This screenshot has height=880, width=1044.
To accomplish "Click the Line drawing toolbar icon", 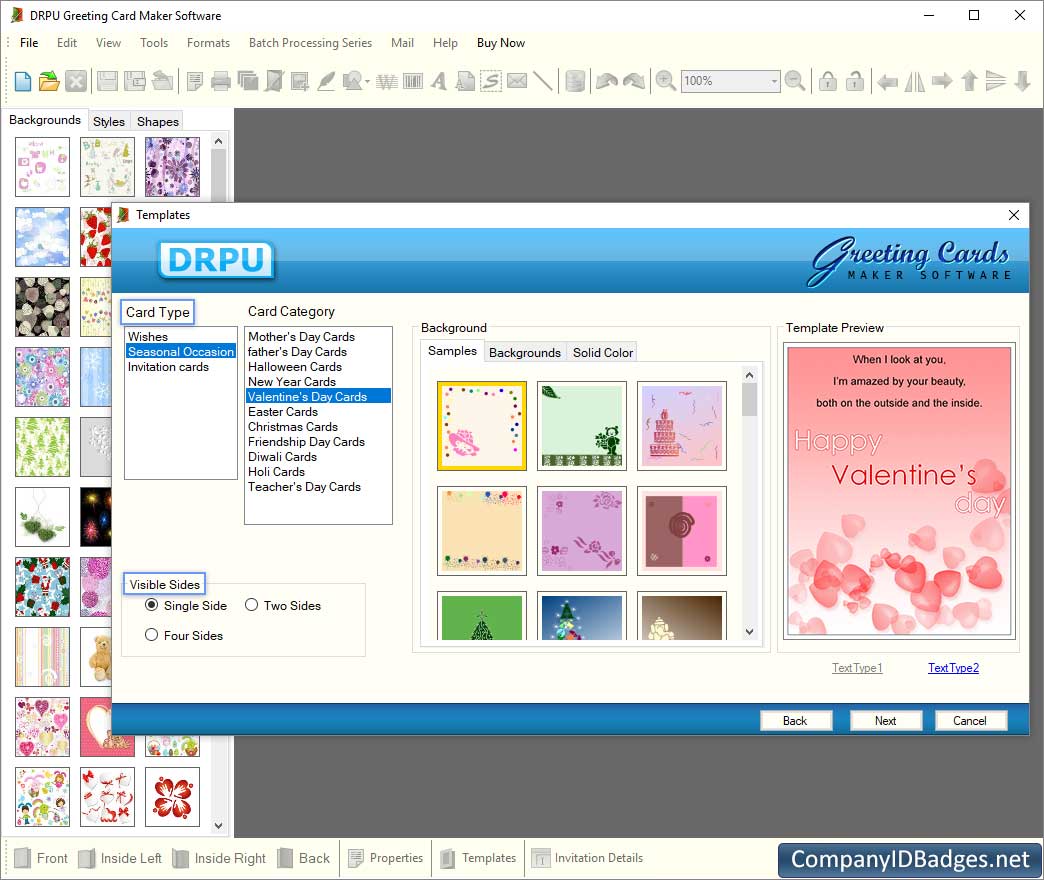I will tap(543, 81).
